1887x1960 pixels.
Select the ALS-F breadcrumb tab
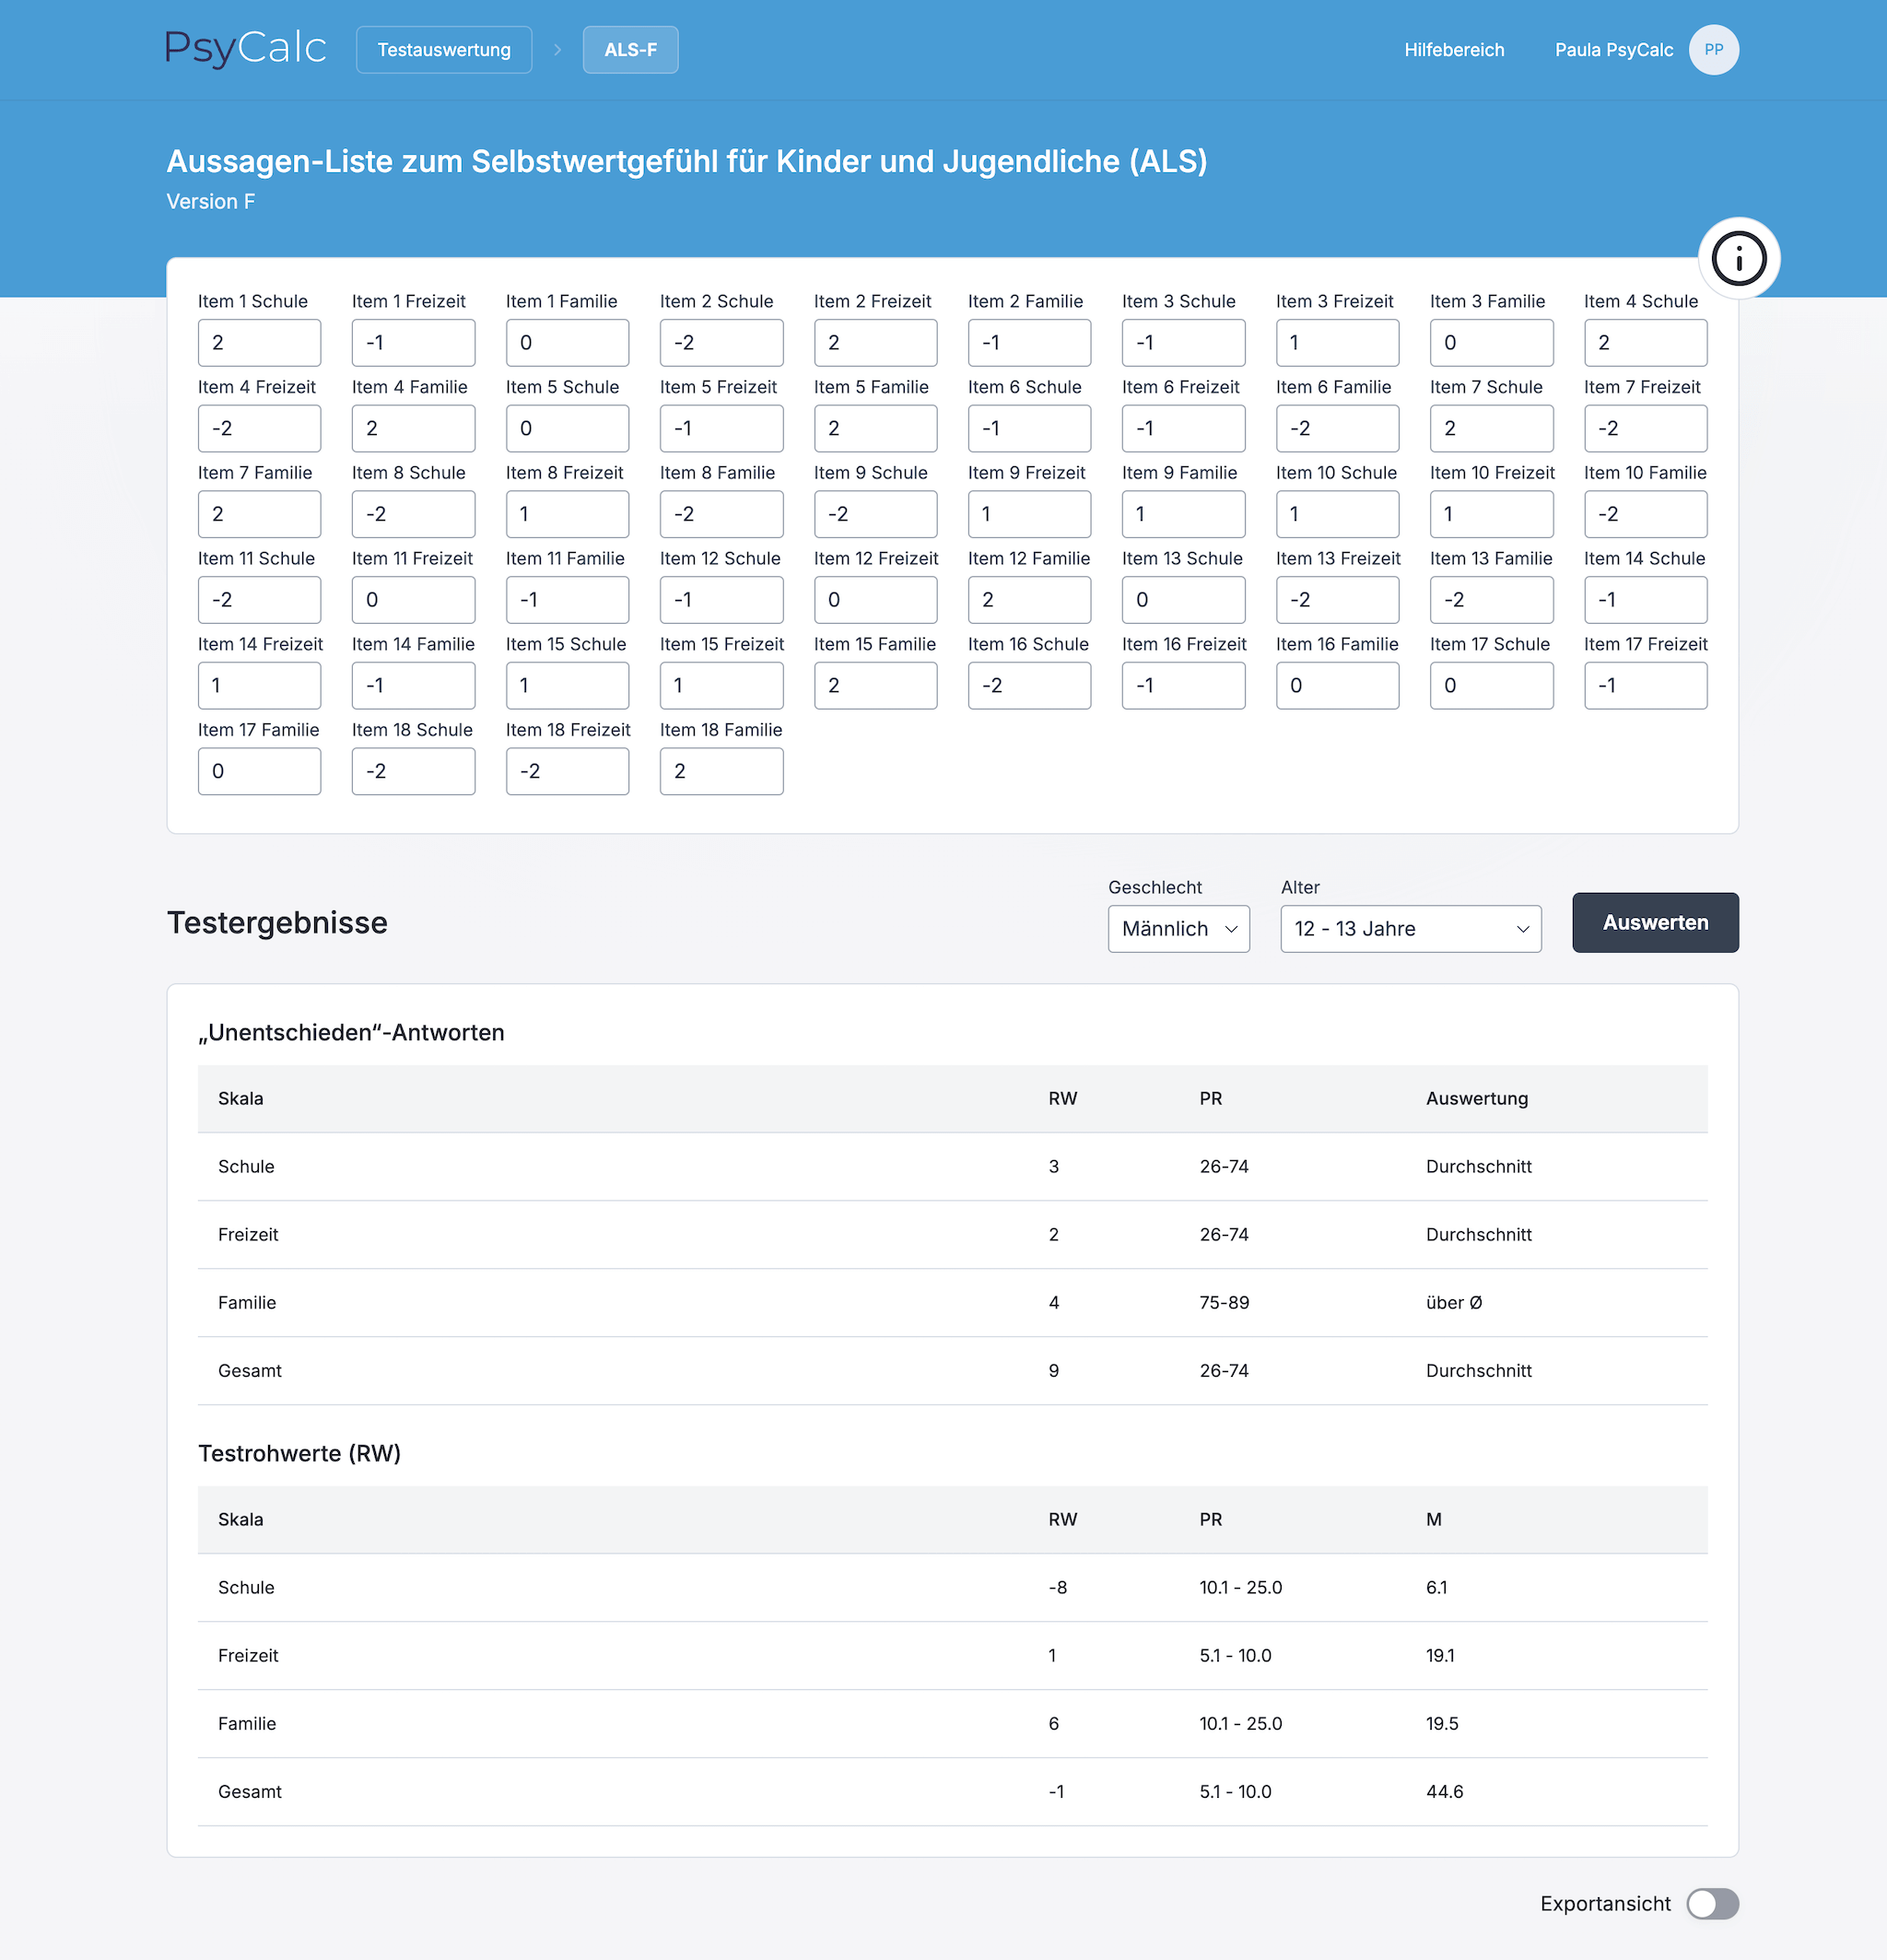click(630, 50)
